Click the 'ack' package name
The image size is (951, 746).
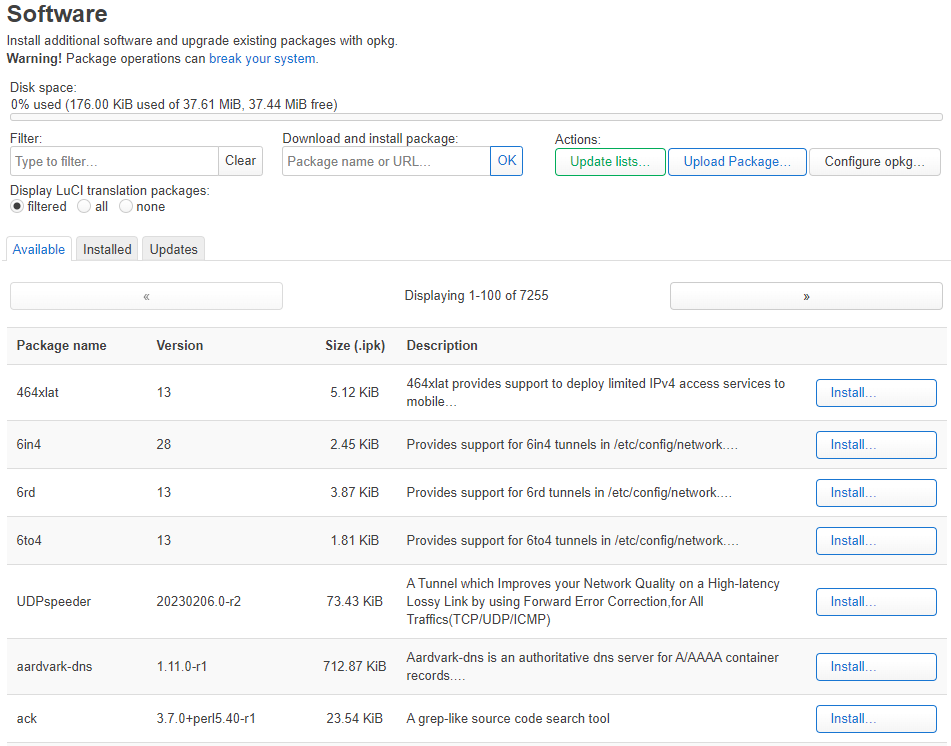point(27,719)
